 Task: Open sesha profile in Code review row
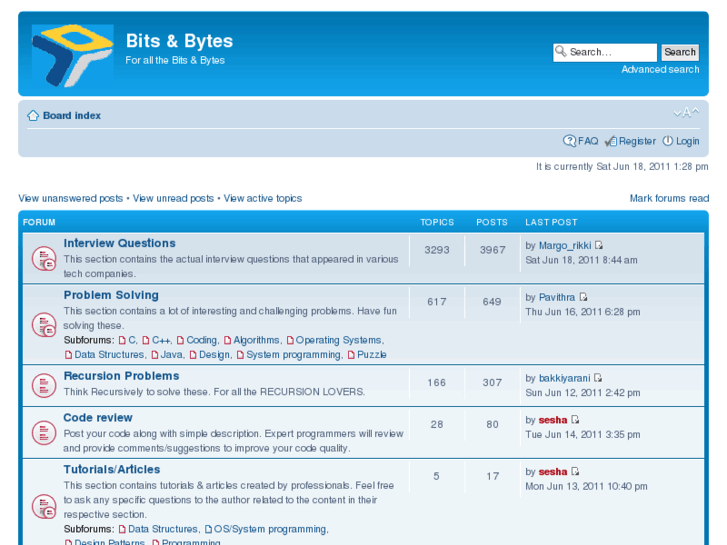553,420
